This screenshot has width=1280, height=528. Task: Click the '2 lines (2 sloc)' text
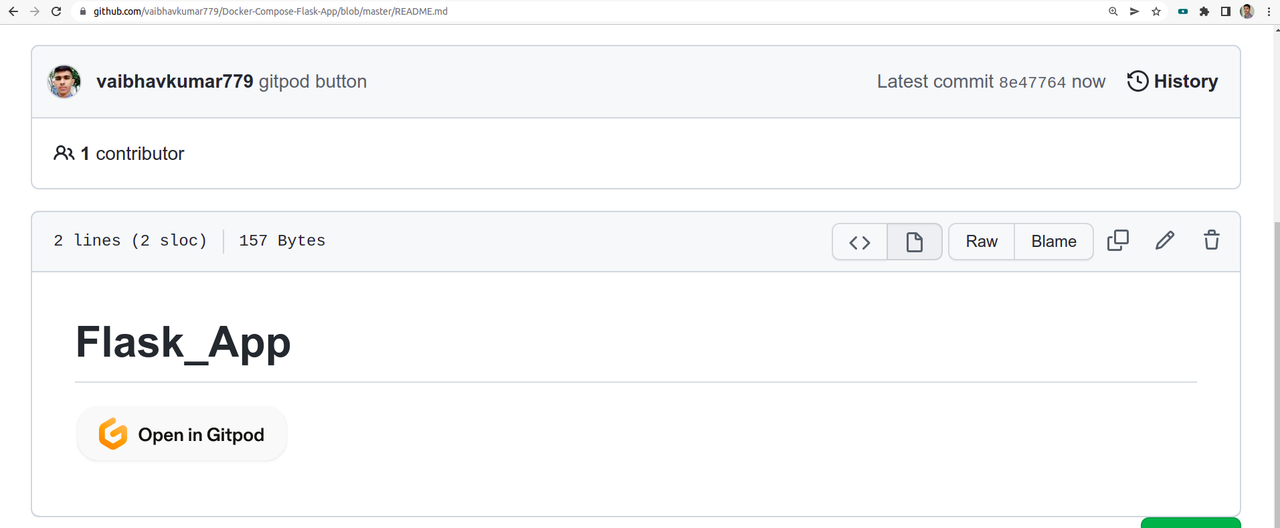pyautogui.click(x=130, y=241)
